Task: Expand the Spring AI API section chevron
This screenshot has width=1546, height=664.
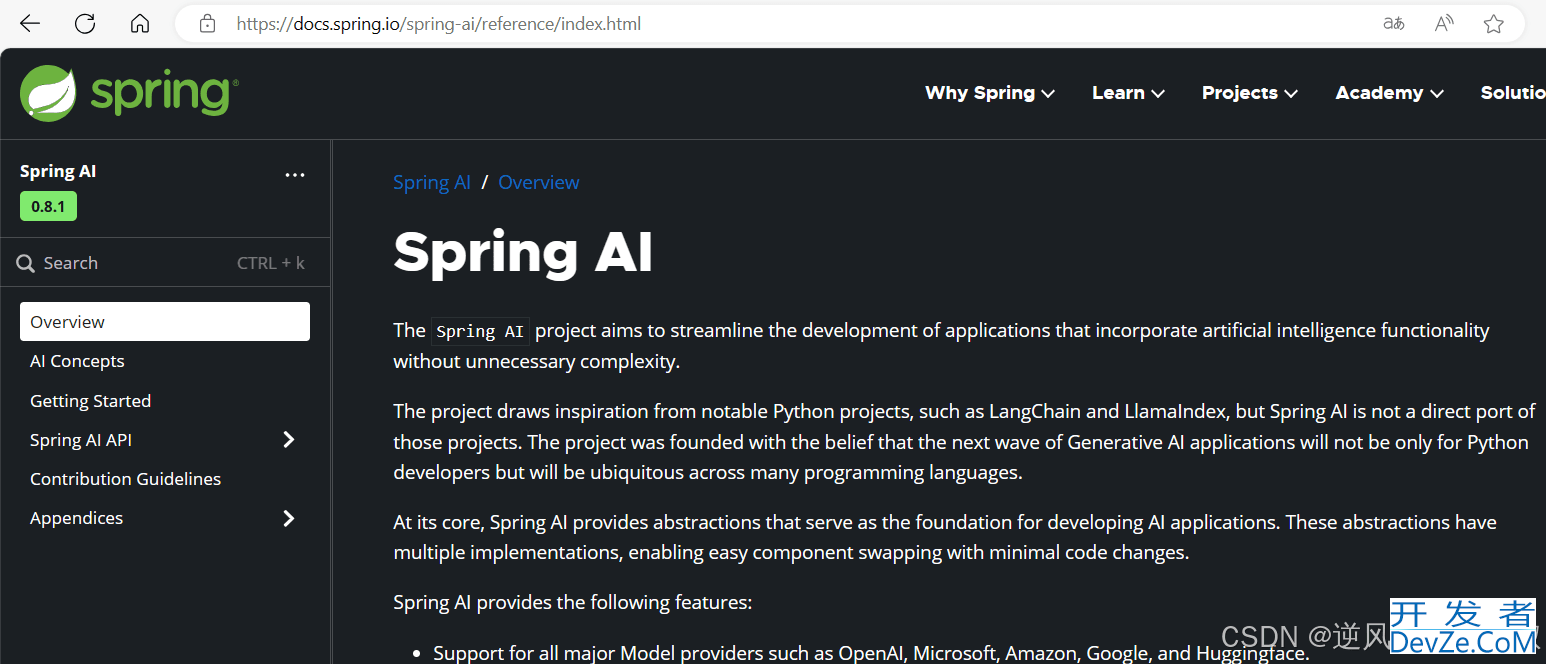Action: pyautogui.click(x=289, y=440)
